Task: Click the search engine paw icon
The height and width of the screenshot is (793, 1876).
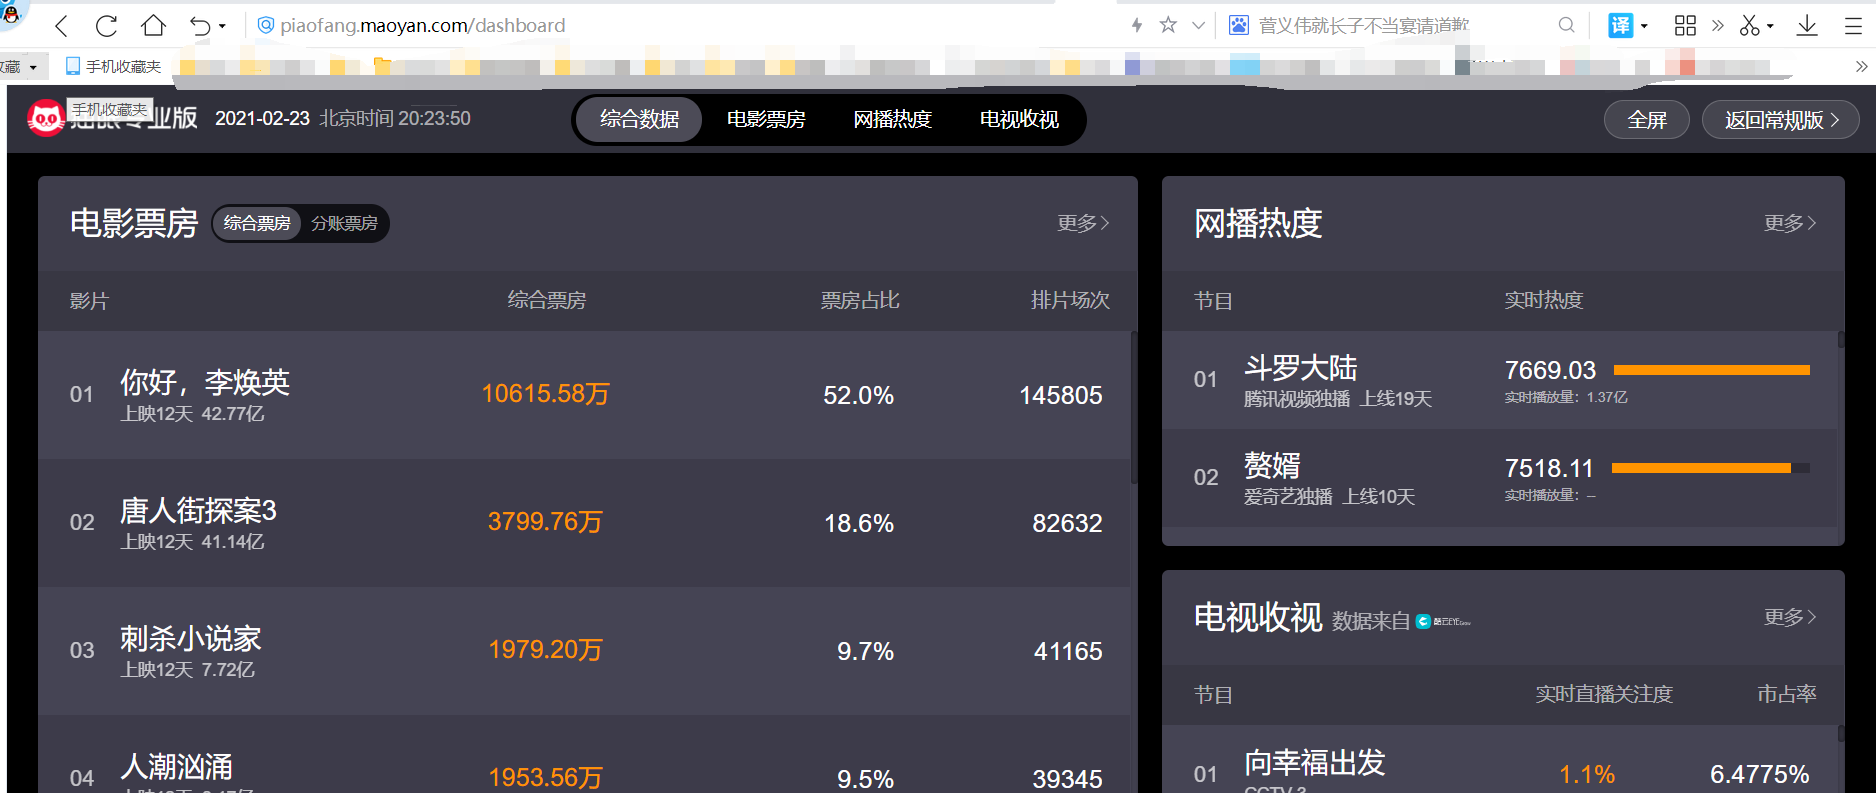Action: pos(1239,25)
